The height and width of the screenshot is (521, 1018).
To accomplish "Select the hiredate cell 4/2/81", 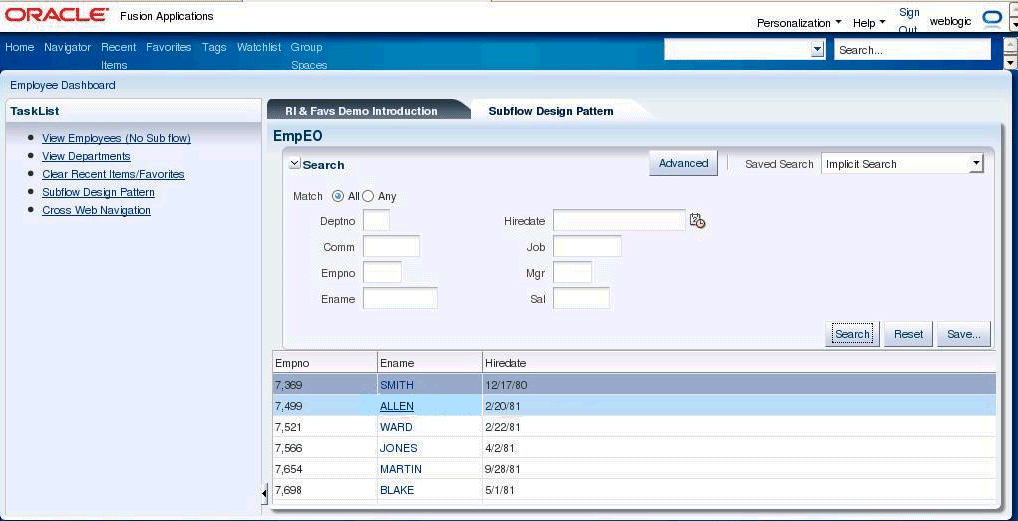I will [x=739, y=448].
